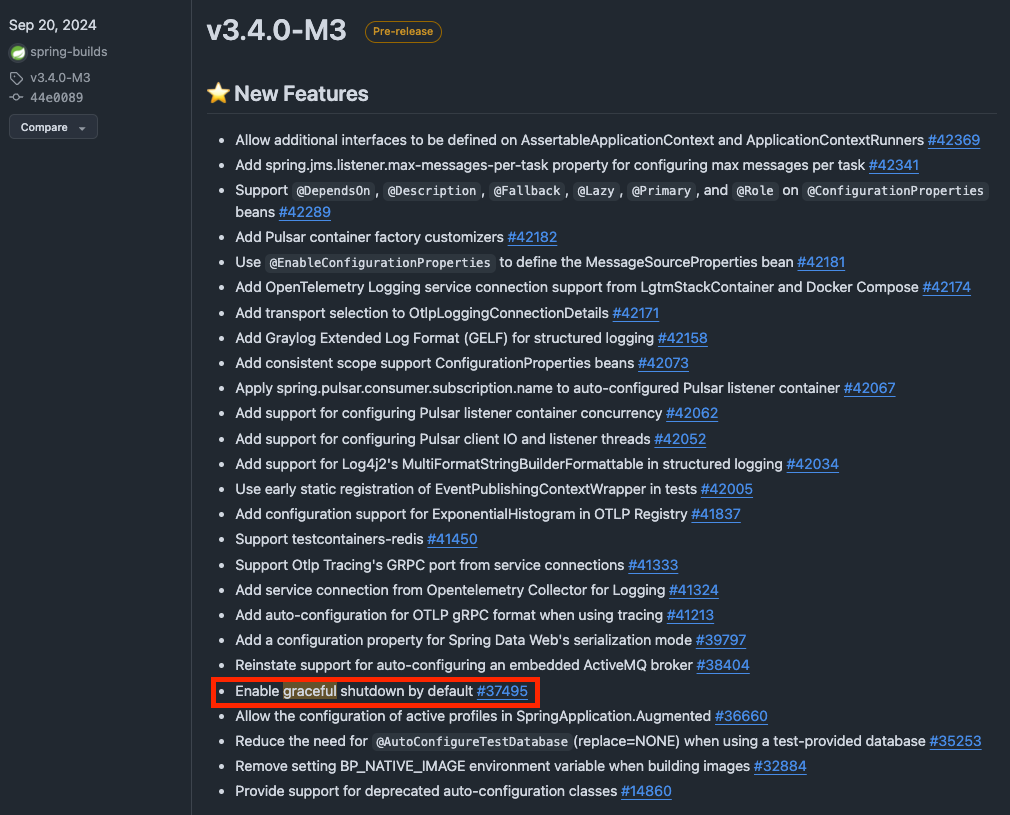
Task: Click the '@DependsOn' code text
Action: 333,191
